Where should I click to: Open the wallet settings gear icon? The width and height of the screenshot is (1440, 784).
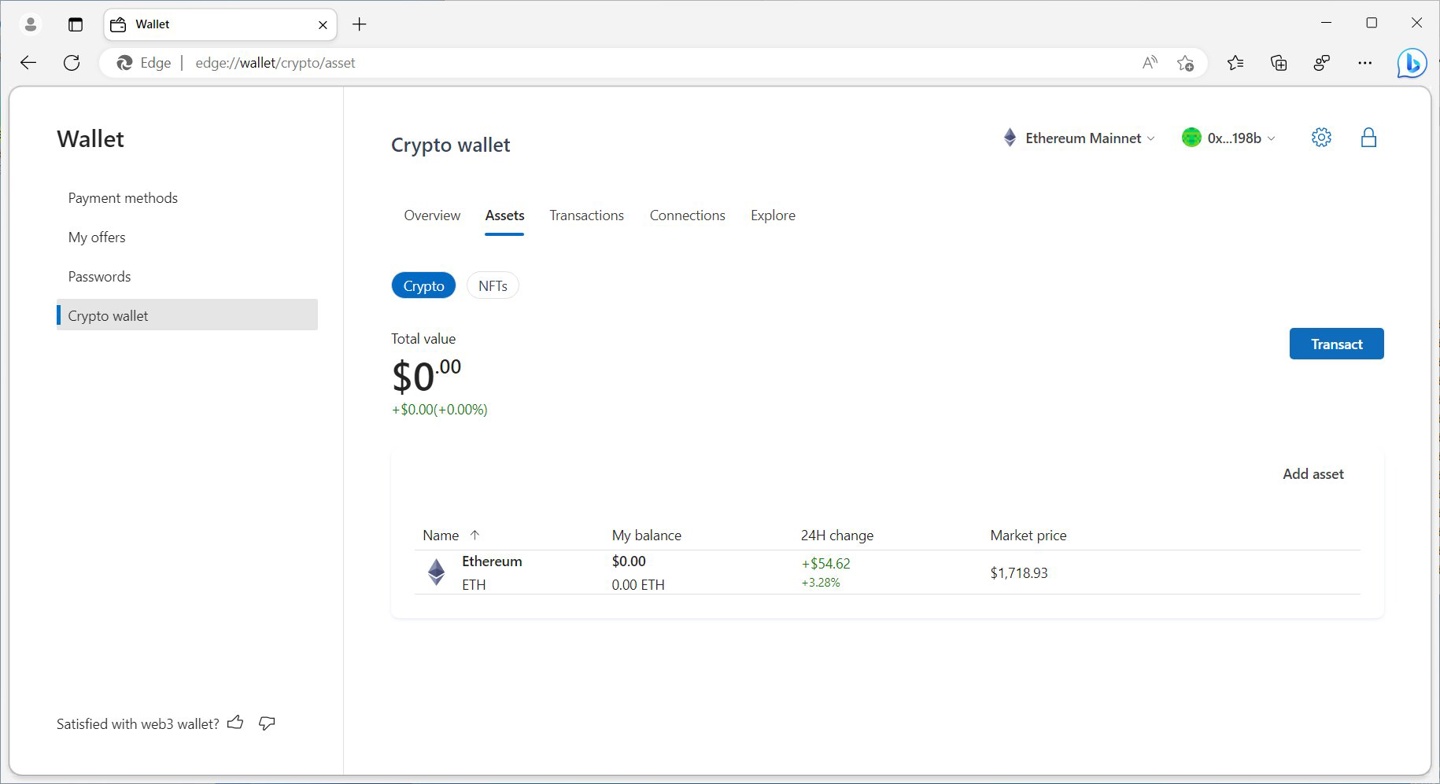(1321, 138)
